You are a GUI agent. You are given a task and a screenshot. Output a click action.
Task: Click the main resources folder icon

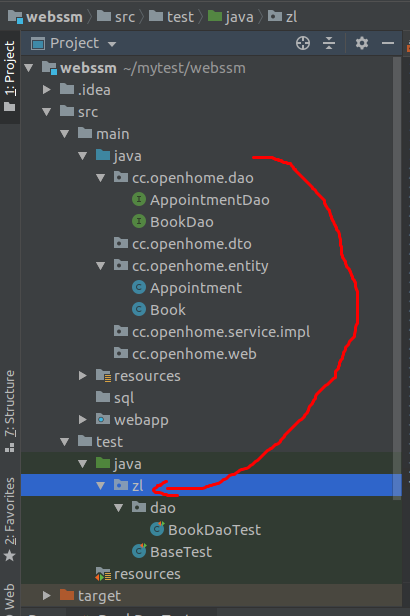tap(103, 376)
